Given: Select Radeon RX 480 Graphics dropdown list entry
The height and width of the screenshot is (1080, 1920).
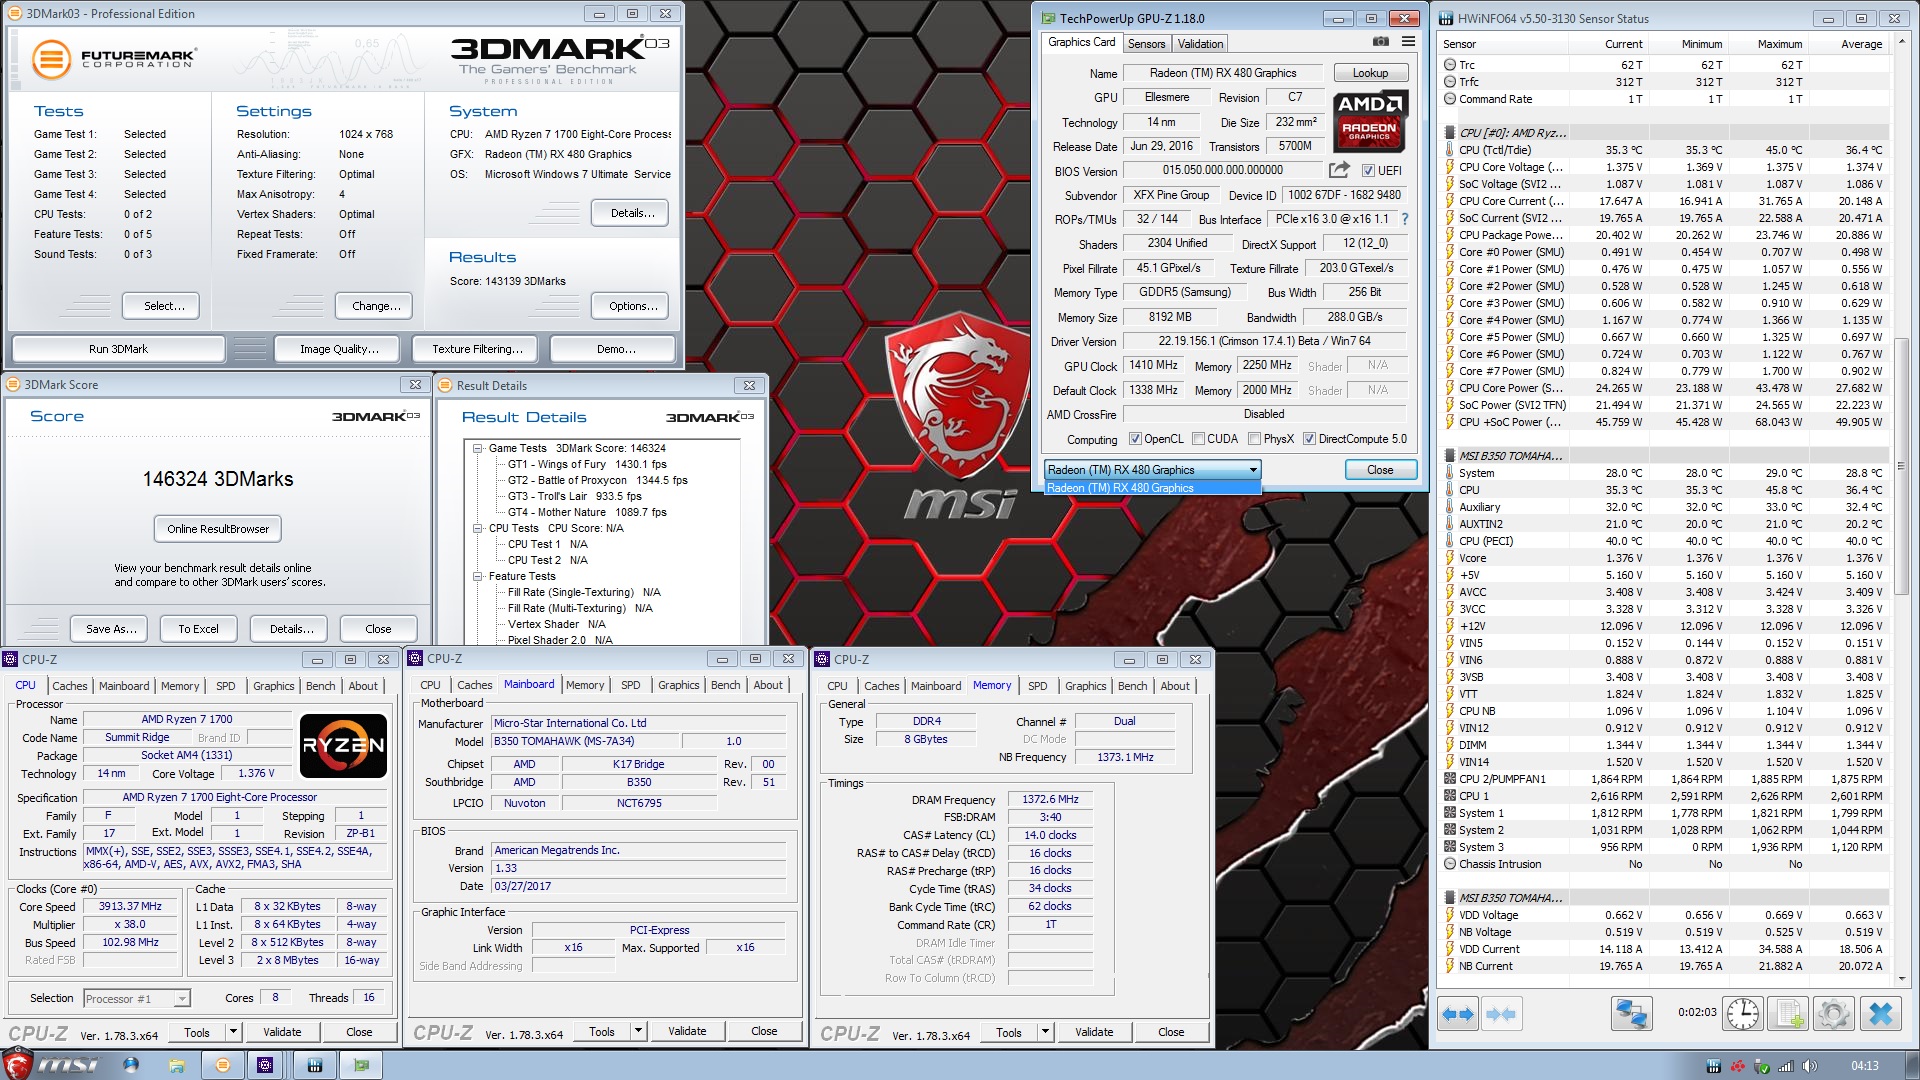Looking at the screenshot, I should tap(1153, 488).
